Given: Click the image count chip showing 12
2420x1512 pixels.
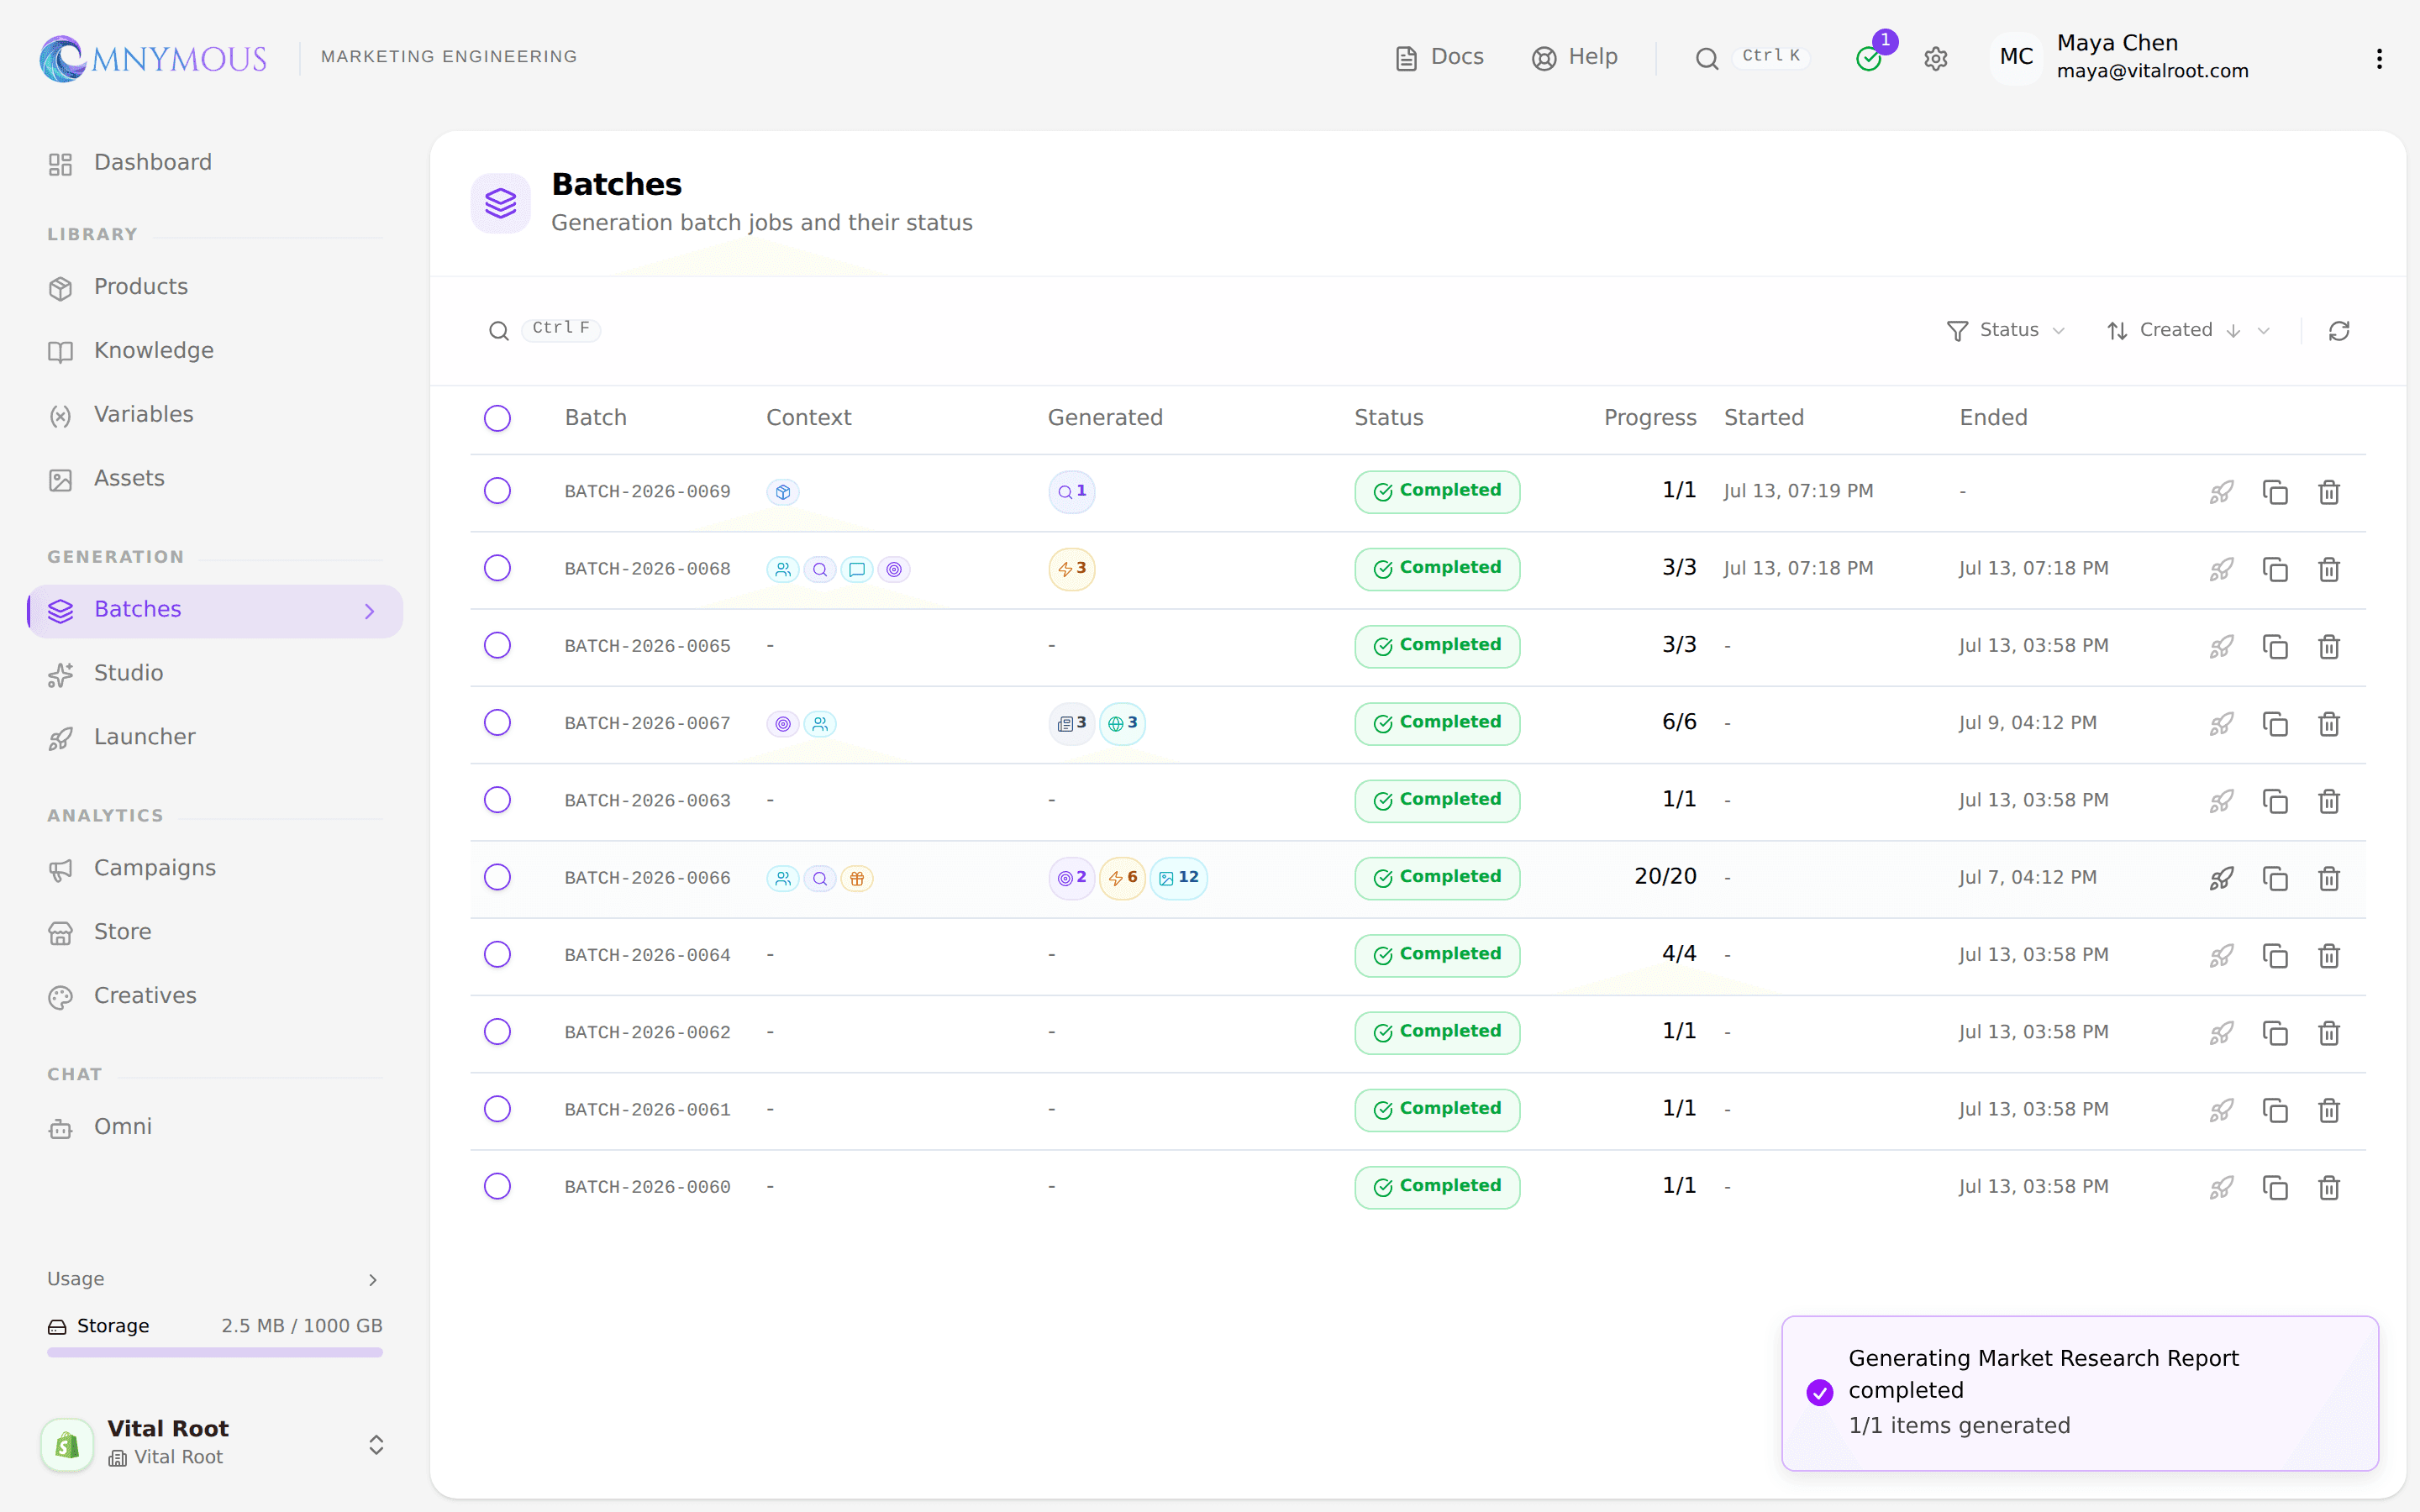Looking at the screenshot, I should [1178, 878].
